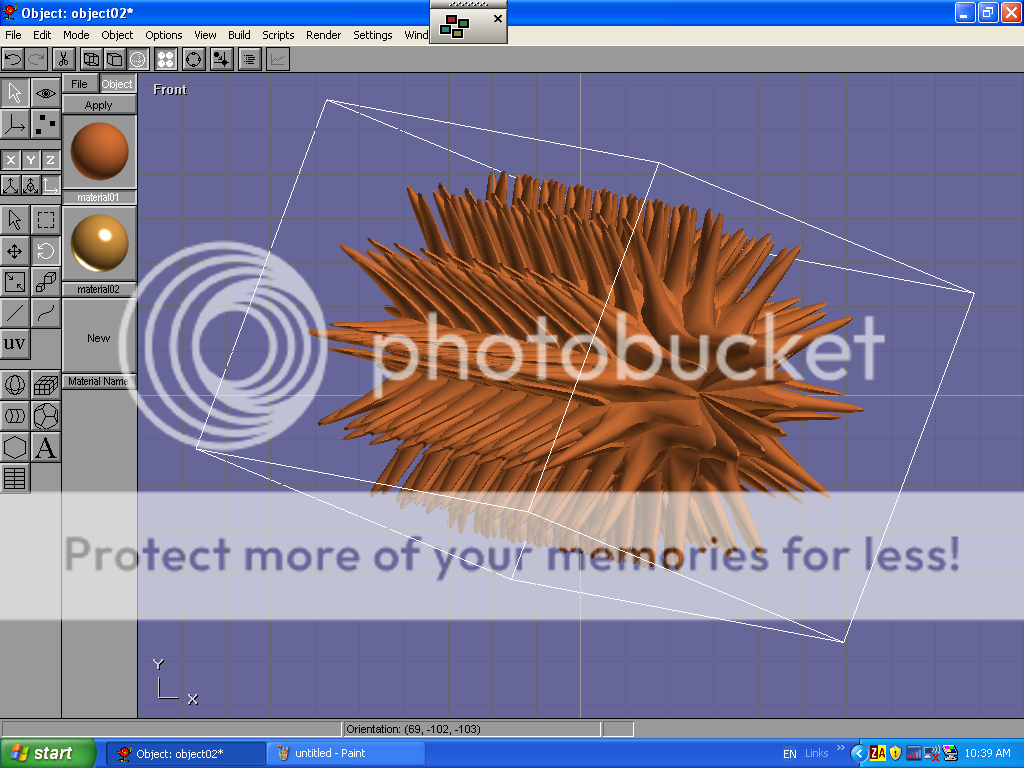Add a cube mesh primitive
This screenshot has width=1024, height=768.
[46, 385]
